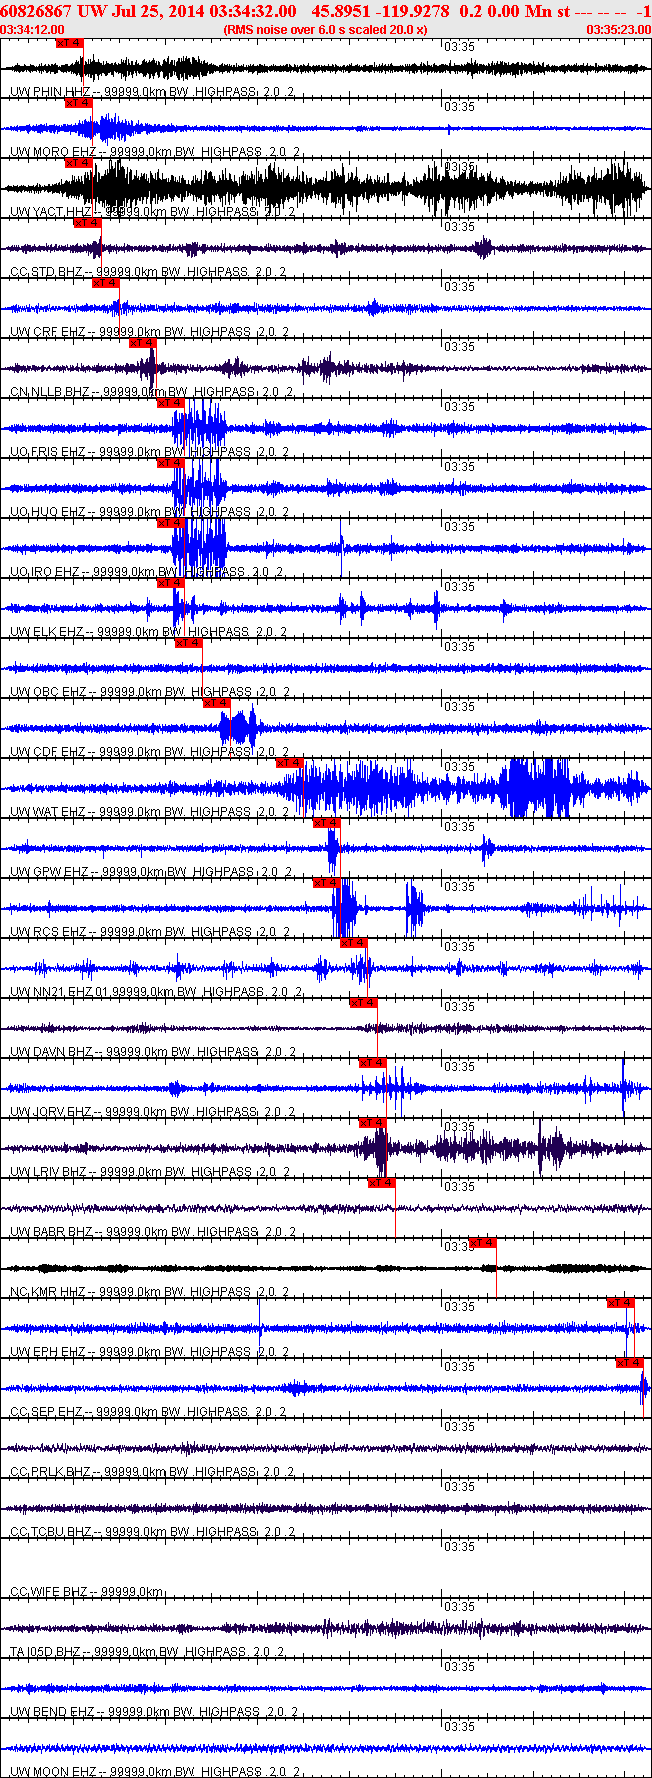Viewport: 652px width, 1778px height.
Task: Select the pick marker on the KMR HHZ trace
Action: coord(483,1243)
